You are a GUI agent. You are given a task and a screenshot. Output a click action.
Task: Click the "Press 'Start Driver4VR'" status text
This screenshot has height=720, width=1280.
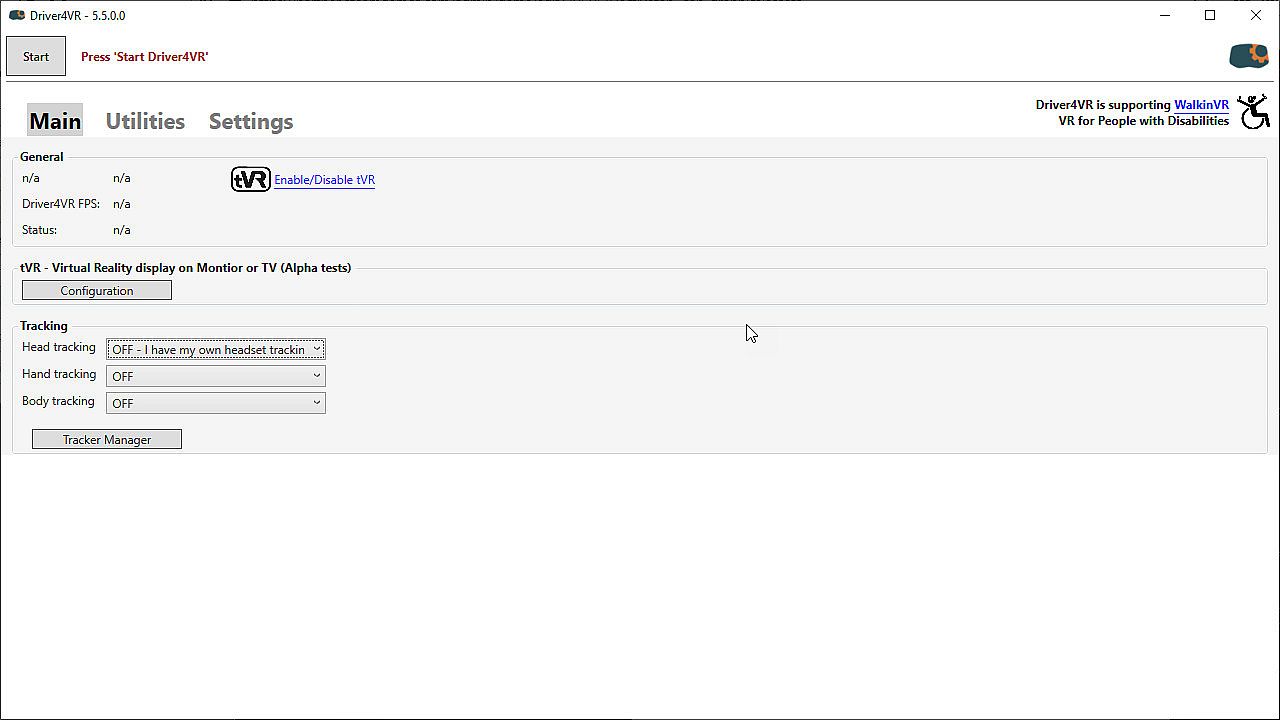[x=145, y=57]
